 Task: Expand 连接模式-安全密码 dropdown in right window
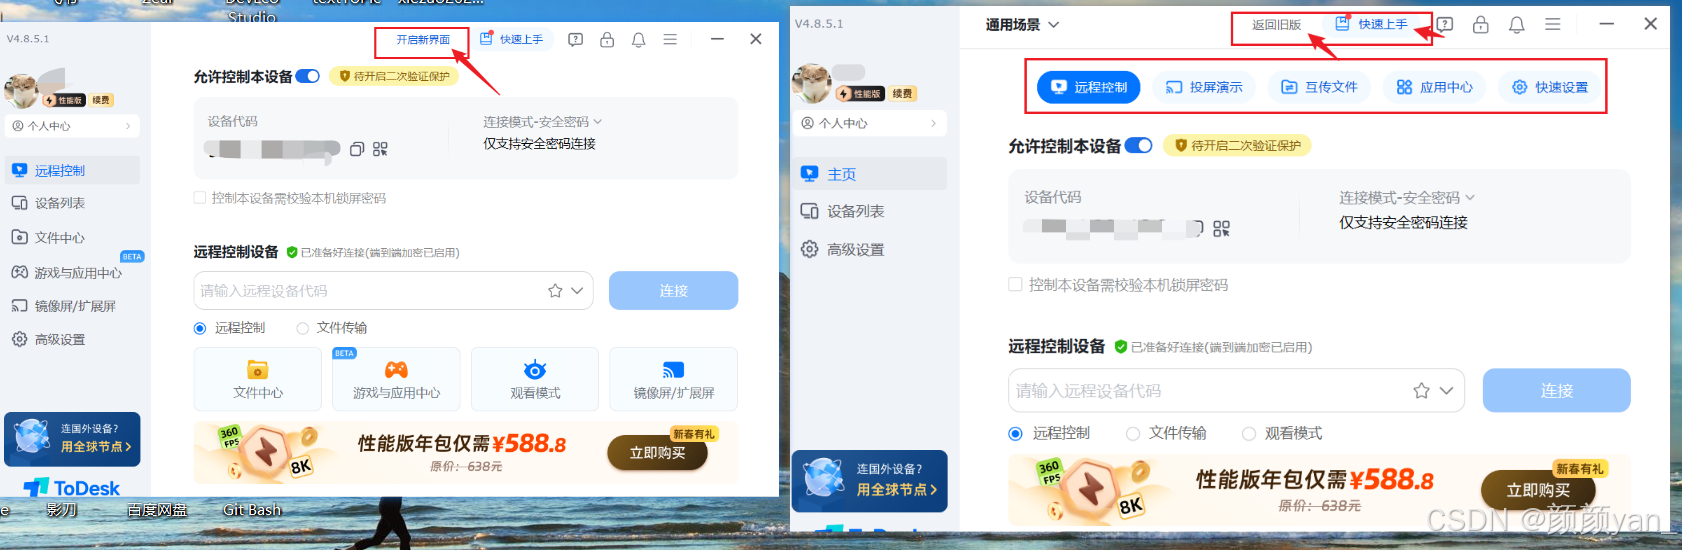point(1407,198)
